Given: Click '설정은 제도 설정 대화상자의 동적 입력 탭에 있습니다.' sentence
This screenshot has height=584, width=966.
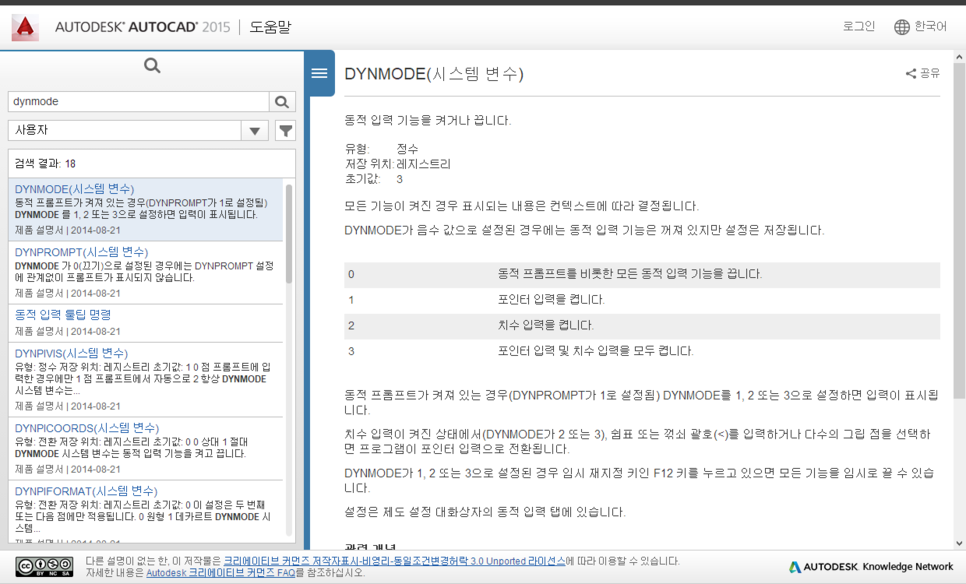Looking at the screenshot, I should (x=484, y=513).
